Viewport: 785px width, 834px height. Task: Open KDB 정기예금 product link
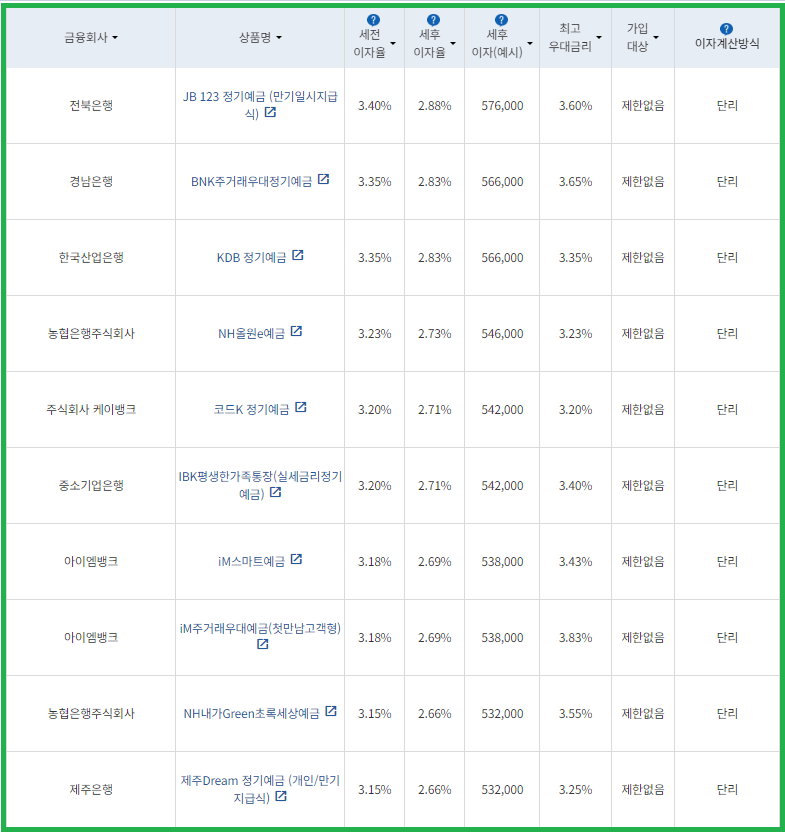click(251, 257)
